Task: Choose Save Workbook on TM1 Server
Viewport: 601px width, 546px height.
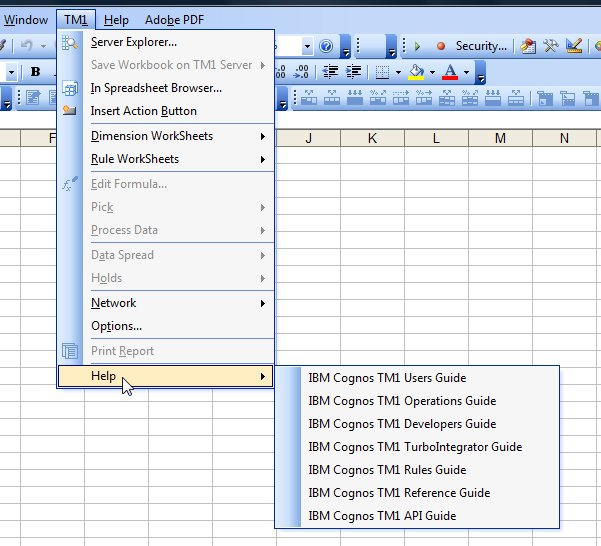Action: coord(166,65)
